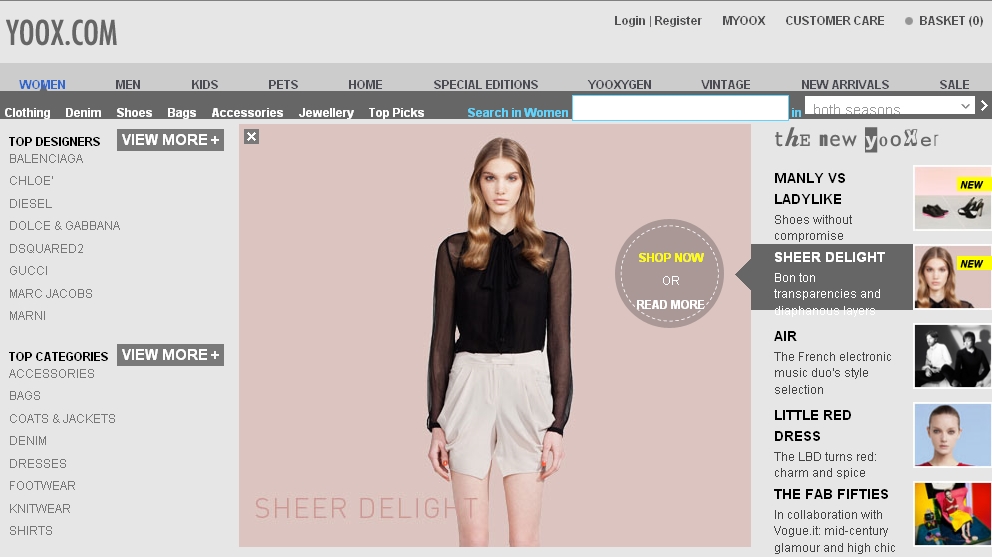This screenshot has width=992, height=557.
Task: Open the COATS & JACKETS category
Action: coord(62,419)
